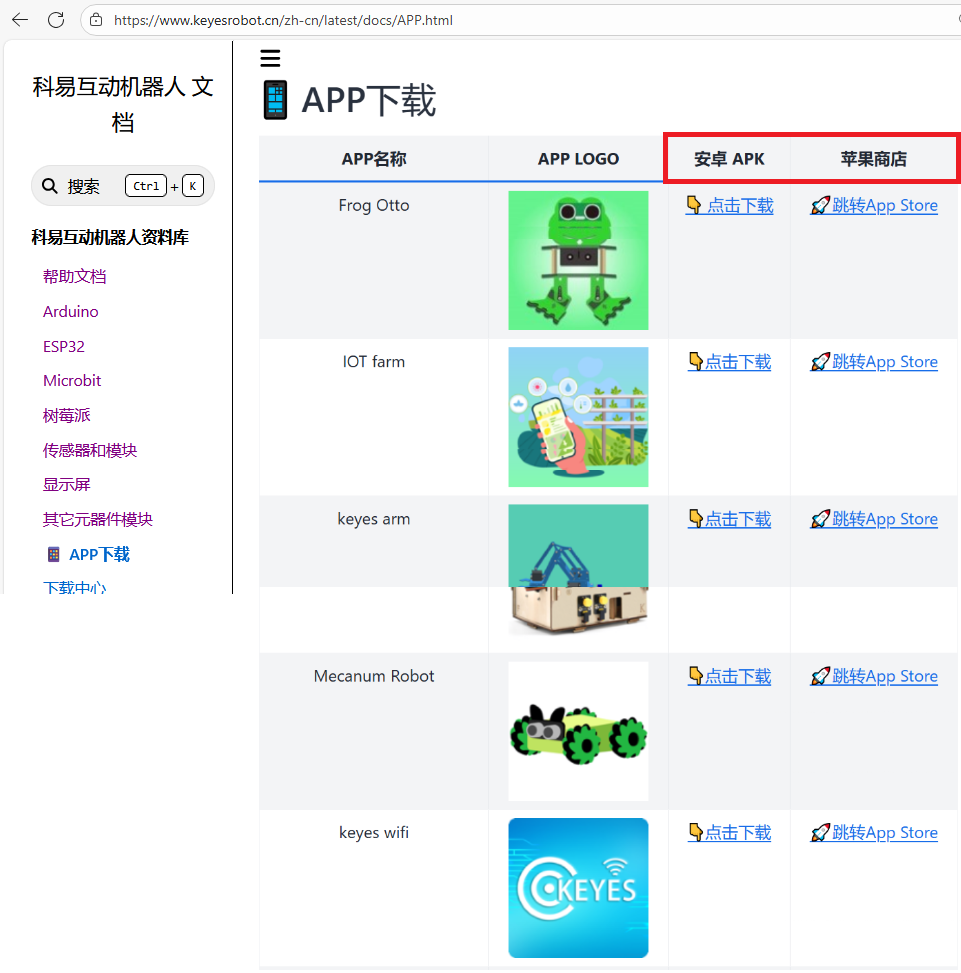Open 传感器和模块 in the sidebar
961x973 pixels.
[x=90, y=450]
